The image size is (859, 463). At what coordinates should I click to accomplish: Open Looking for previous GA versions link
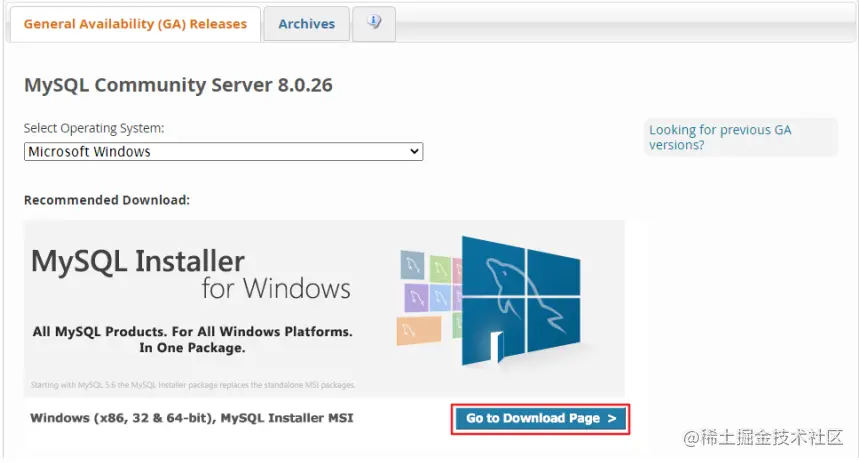(x=720, y=137)
